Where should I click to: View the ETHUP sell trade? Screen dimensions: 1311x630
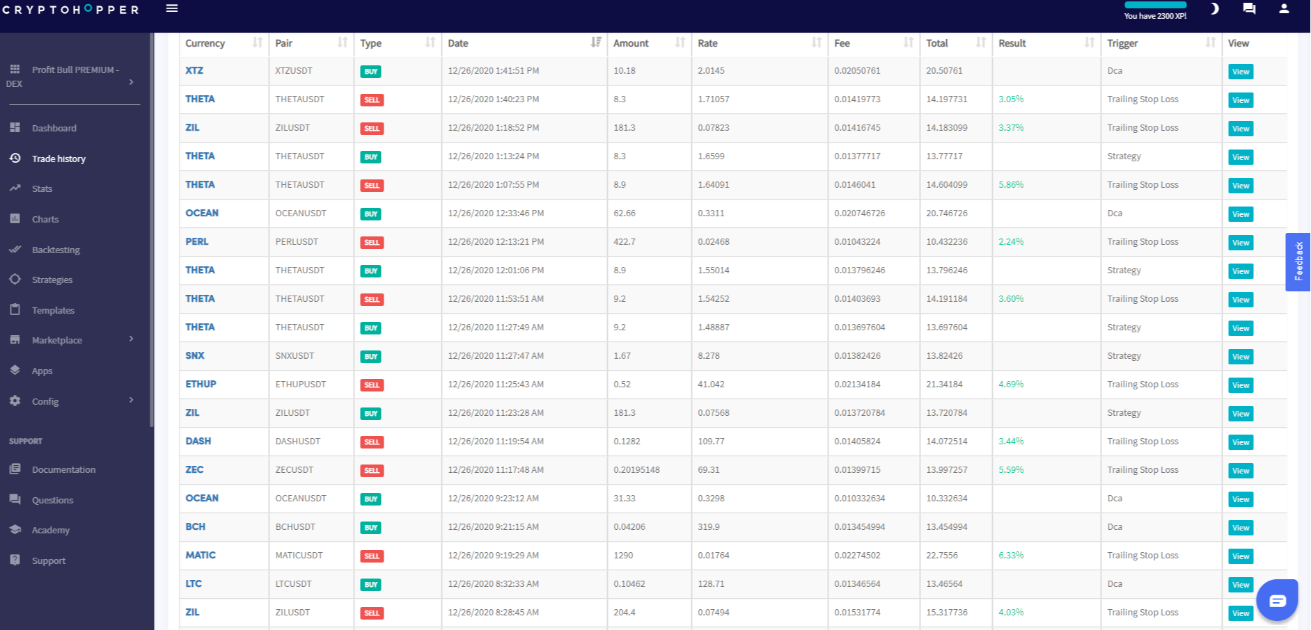[x=1240, y=385]
